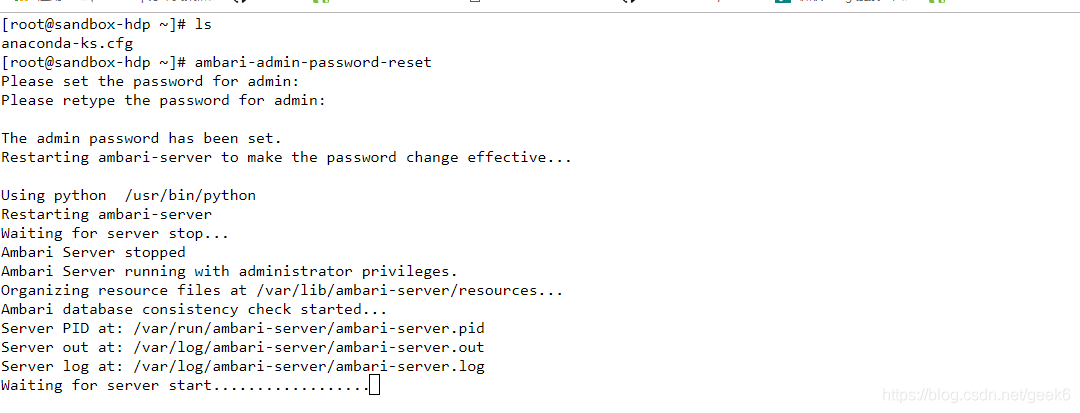Click the first [root@sandbox-hdp ~]# prompt
Image resolution: width=1080 pixels, height=413 pixels.
click(x=94, y=25)
